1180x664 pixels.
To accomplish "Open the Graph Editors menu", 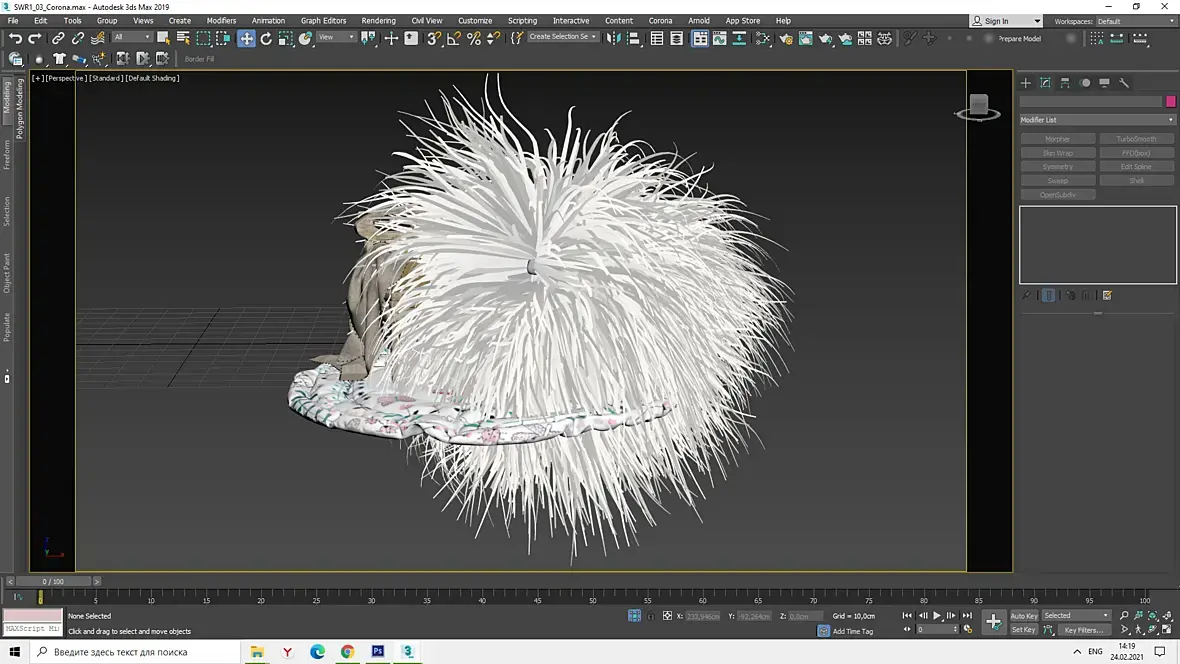I will click(323, 20).
